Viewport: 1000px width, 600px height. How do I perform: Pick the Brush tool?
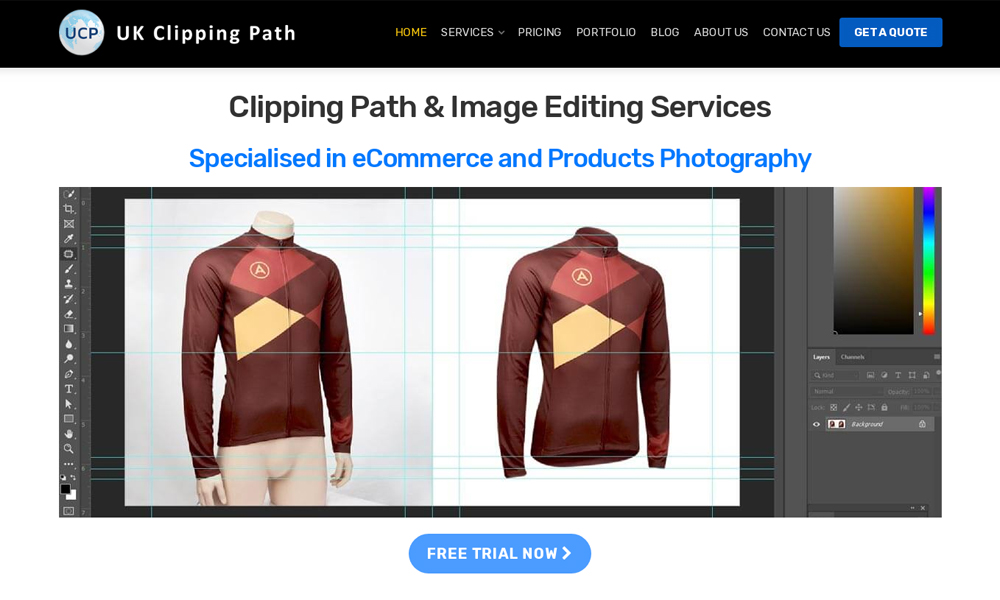click(69, 269)
